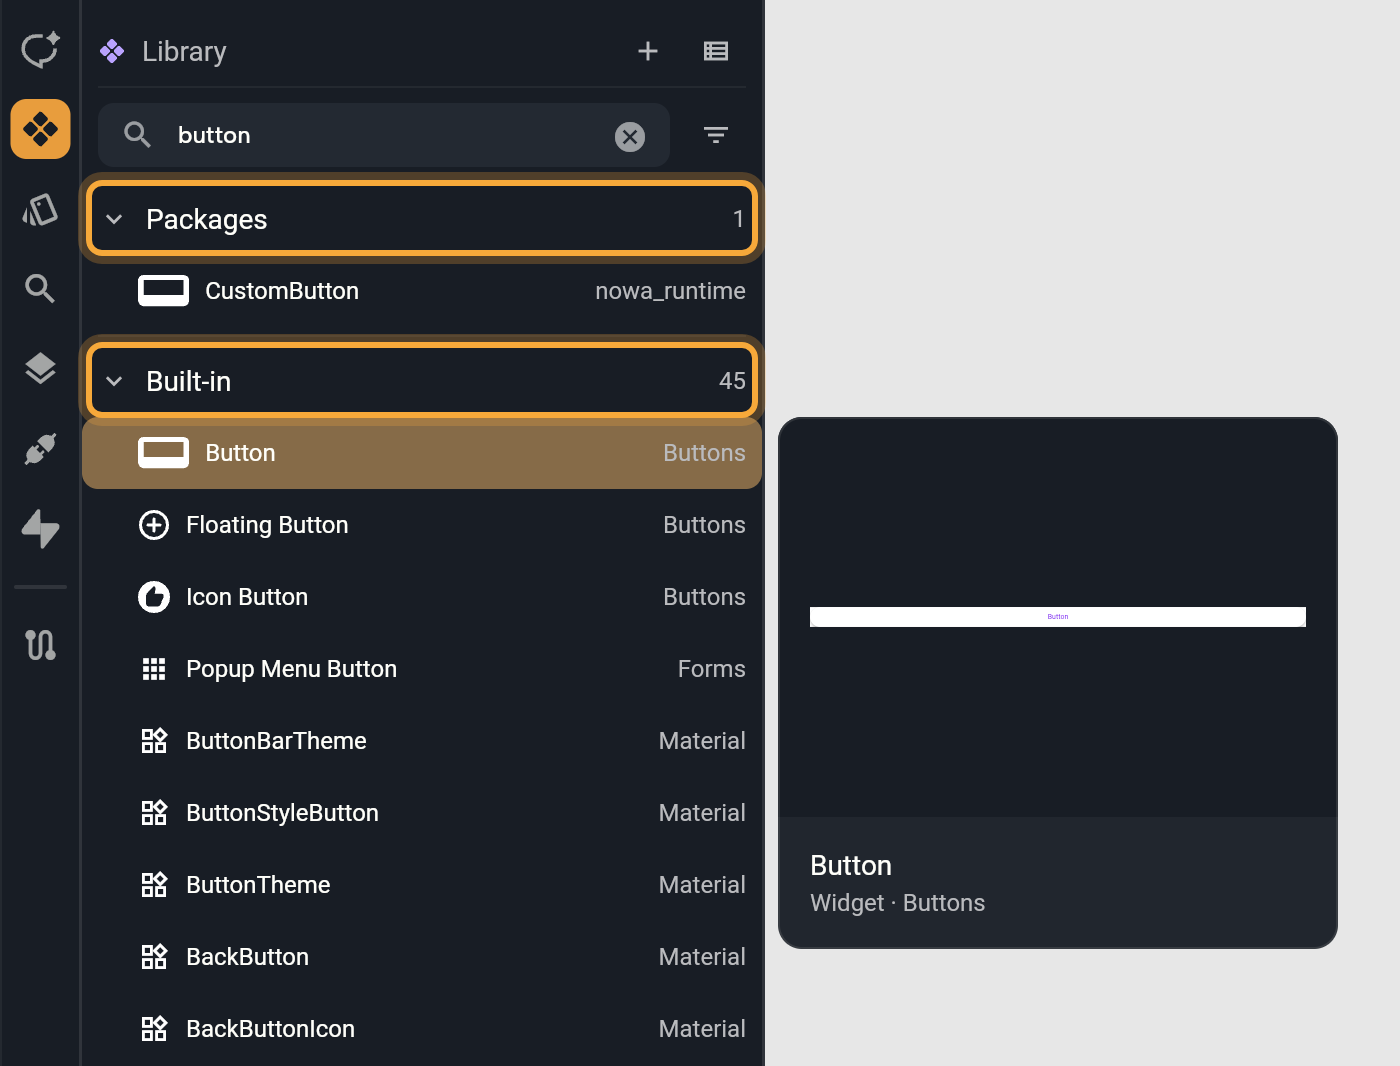Screen dimensions: 1400x1066
Task: Switch Library to list view icon
Action: point(716,51)
